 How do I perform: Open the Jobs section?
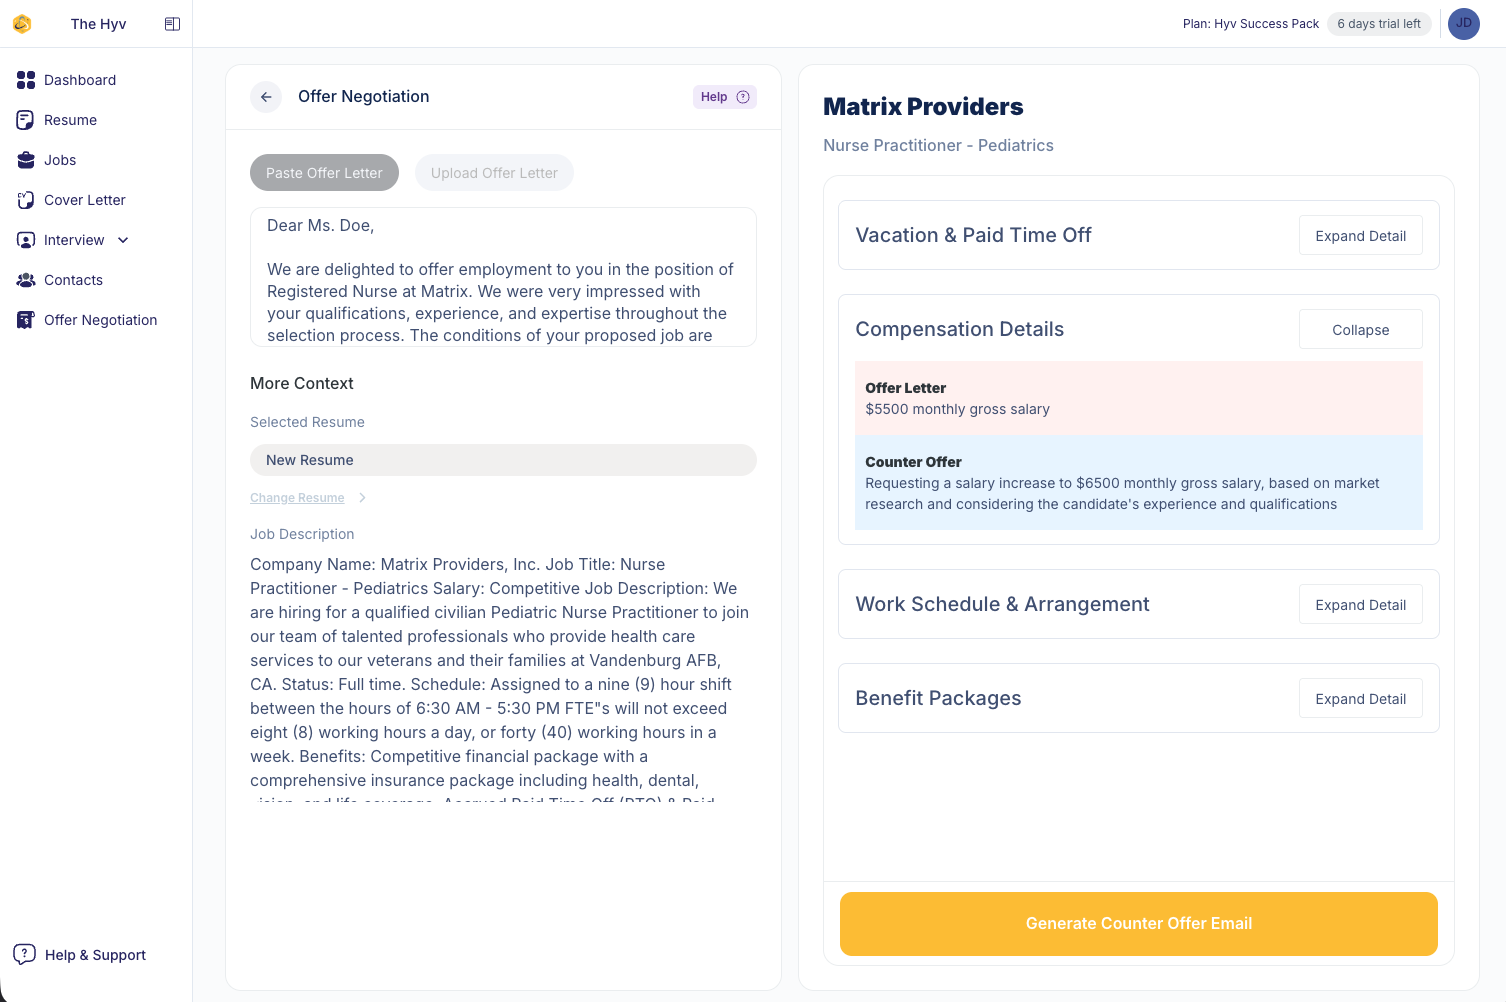60,160
